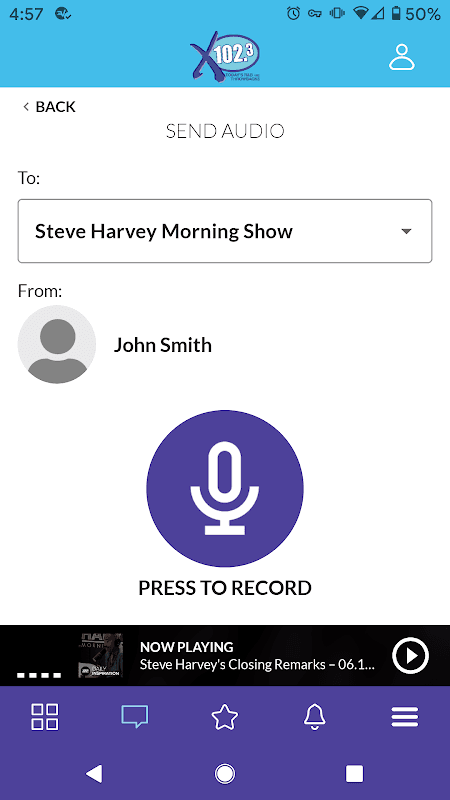Tap the alarm clock status icon
The height and width of the screenshot is (800, 450).
point(293,14)
